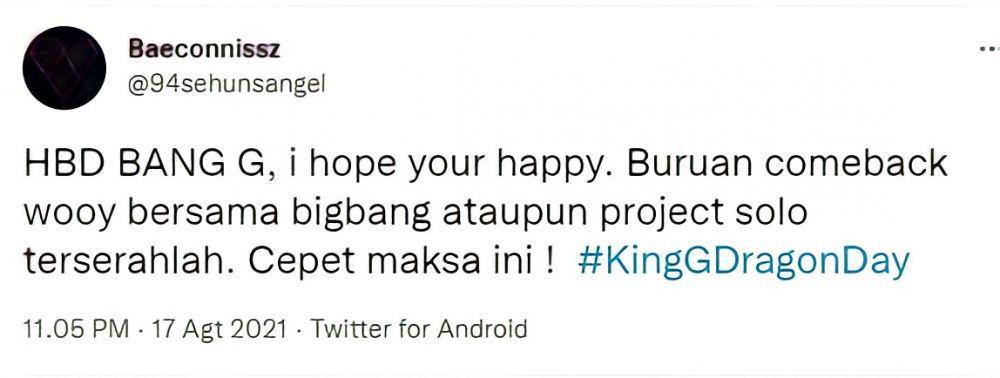Click the word "Android" in the tweet footer
The width and height of the screenshot is (1000, 378).
coord(482,330)
